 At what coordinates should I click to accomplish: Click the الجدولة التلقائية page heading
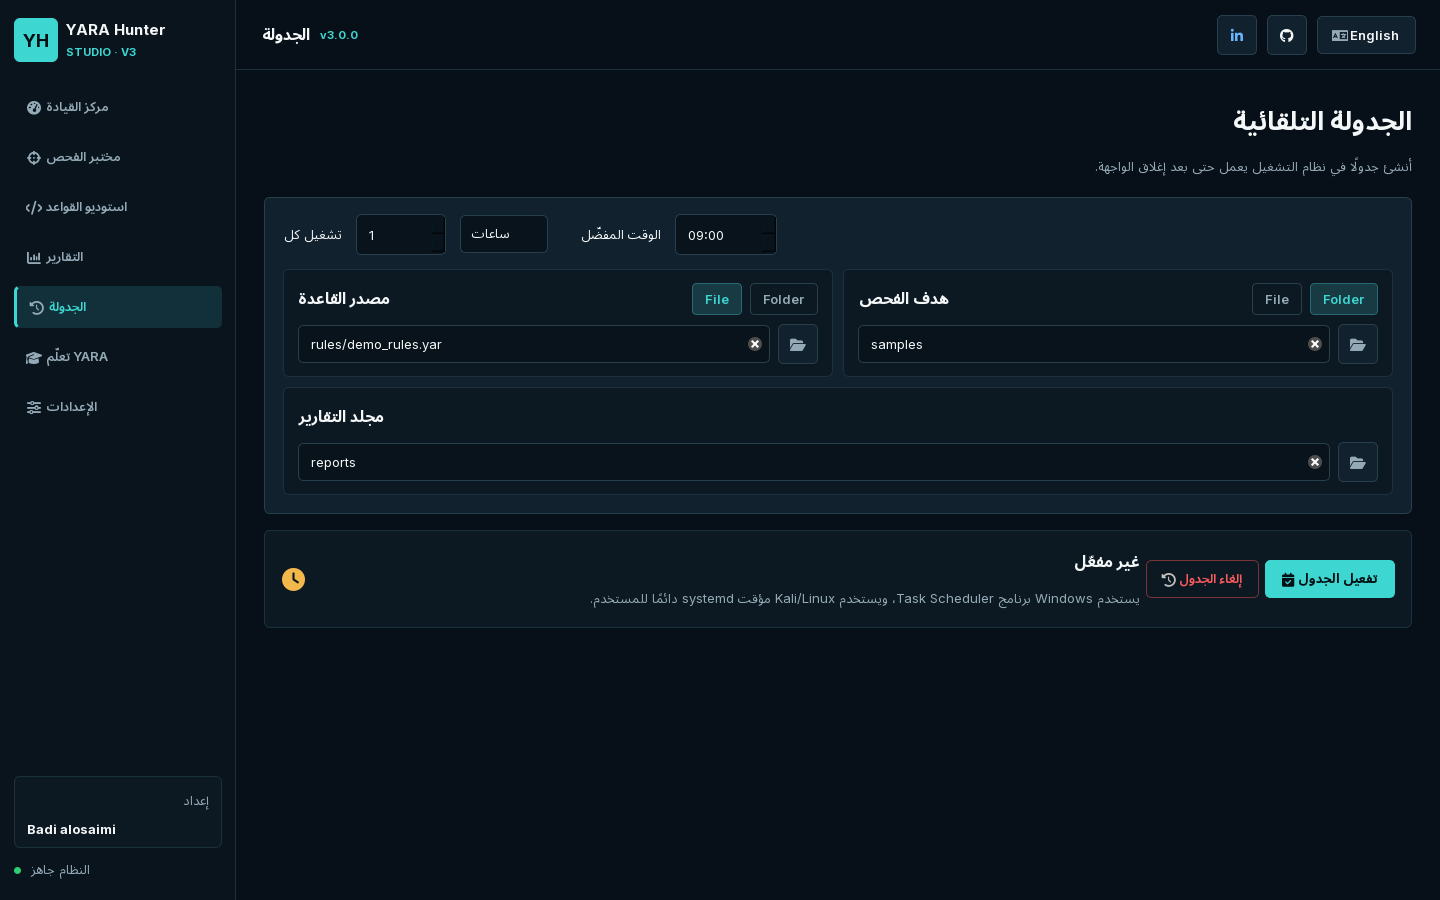[x=1322, y=121]
